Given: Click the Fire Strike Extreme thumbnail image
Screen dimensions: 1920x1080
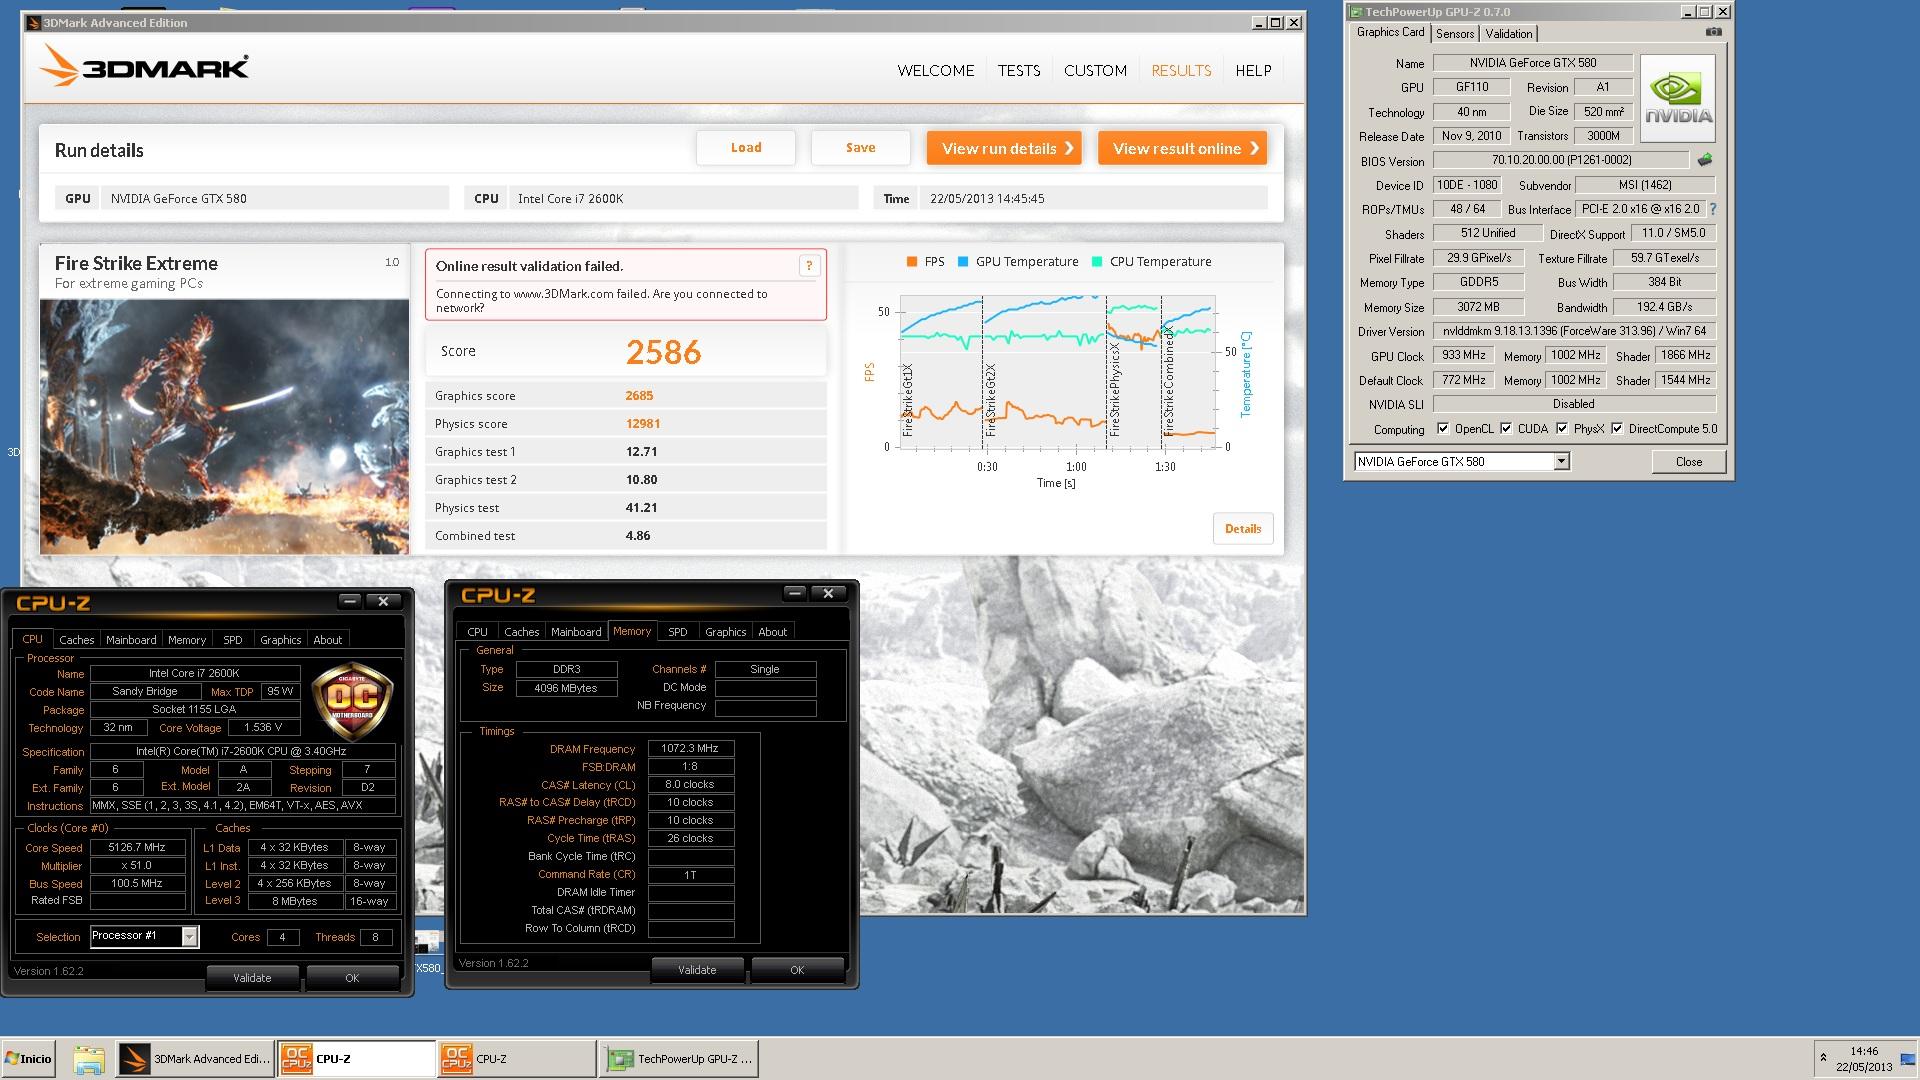Looking at the screenshot, I should pos(224,426).
